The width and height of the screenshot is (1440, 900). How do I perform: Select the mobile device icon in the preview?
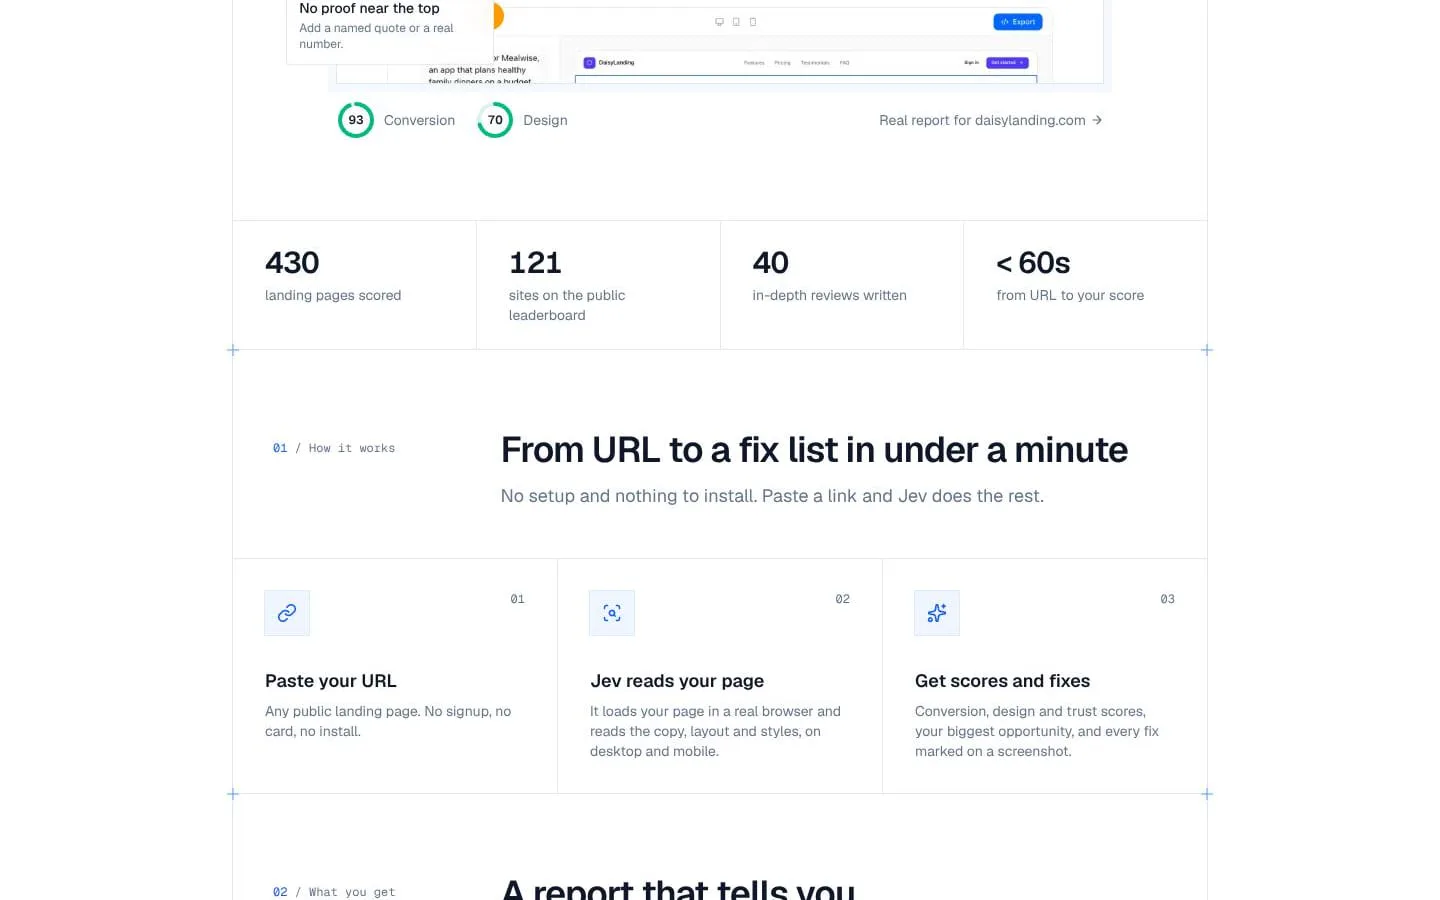pos(753,22)
